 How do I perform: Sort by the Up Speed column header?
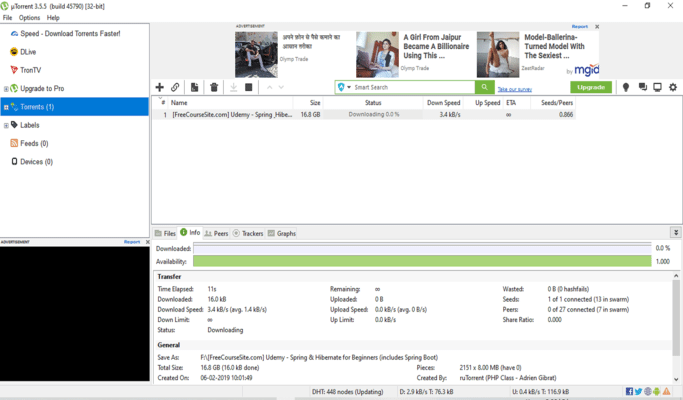pos(483,103)
